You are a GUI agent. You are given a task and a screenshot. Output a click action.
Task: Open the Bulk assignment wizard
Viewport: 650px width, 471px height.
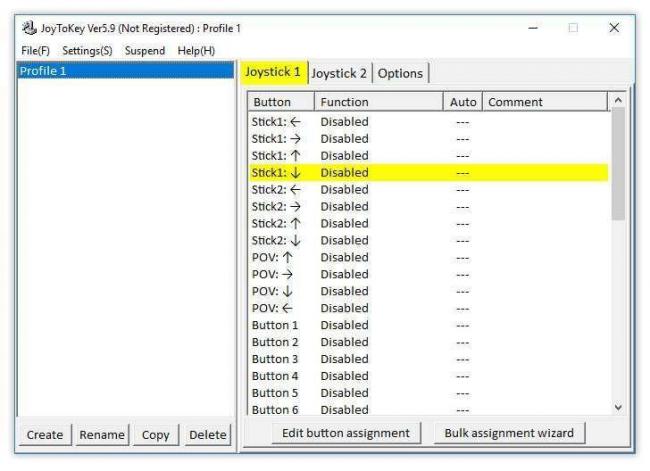509,433
